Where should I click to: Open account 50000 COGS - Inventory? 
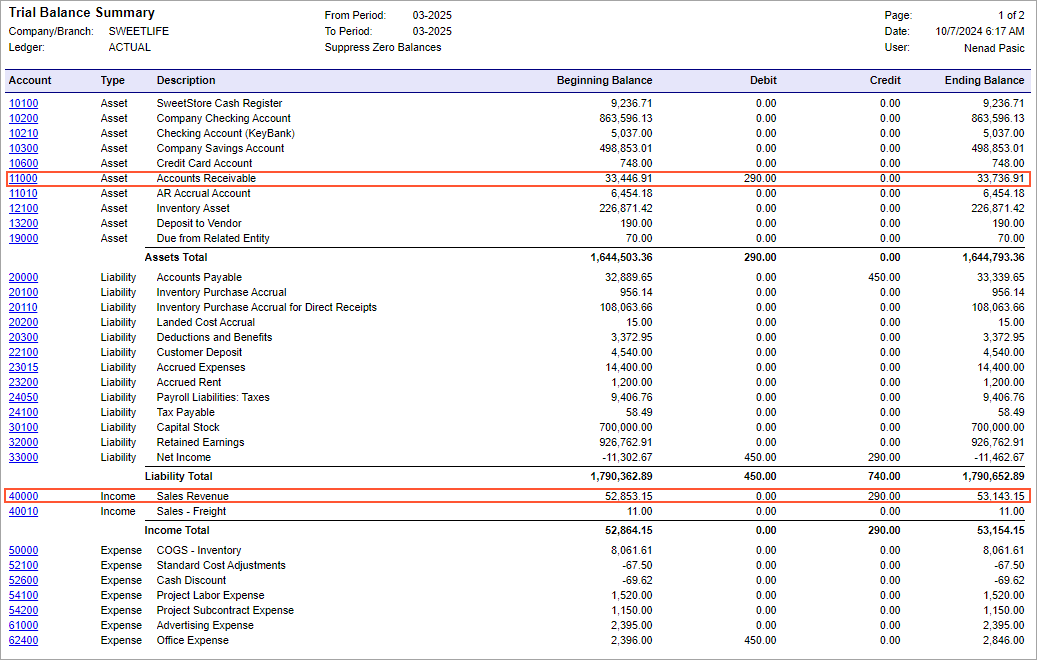coord(23,550)
